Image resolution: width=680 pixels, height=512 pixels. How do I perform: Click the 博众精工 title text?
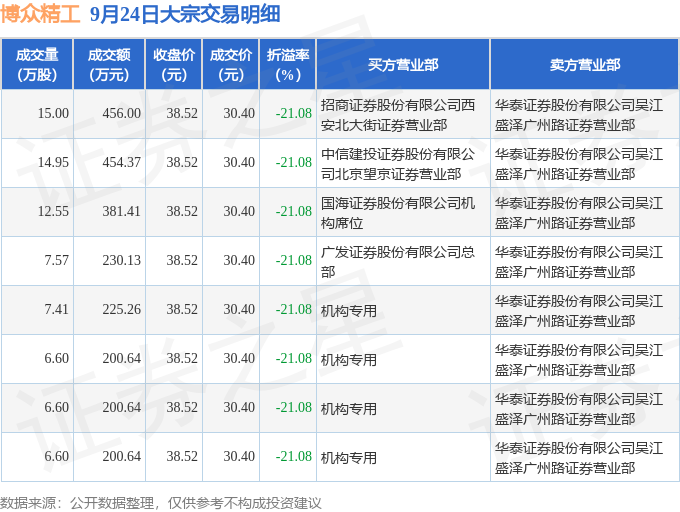(40, 14)
